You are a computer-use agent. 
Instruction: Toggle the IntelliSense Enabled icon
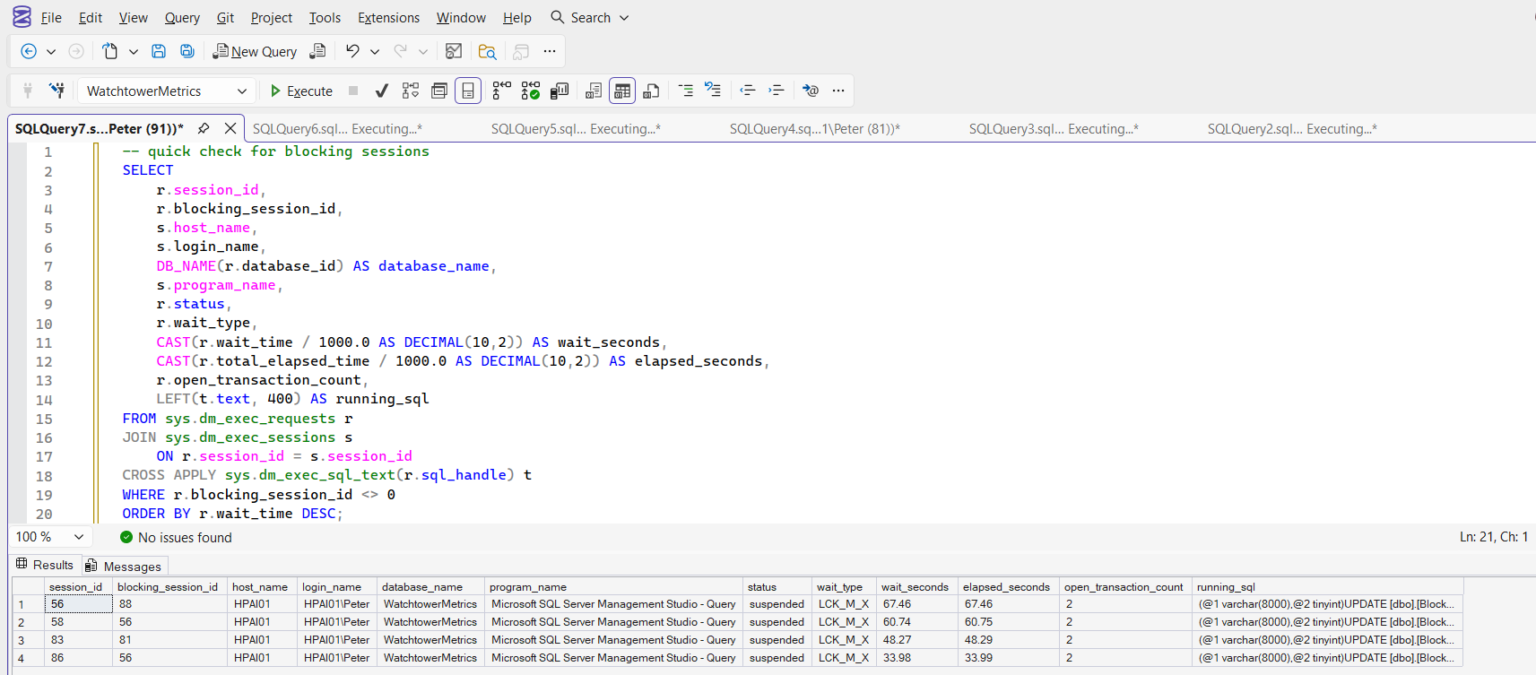[467, 91]
